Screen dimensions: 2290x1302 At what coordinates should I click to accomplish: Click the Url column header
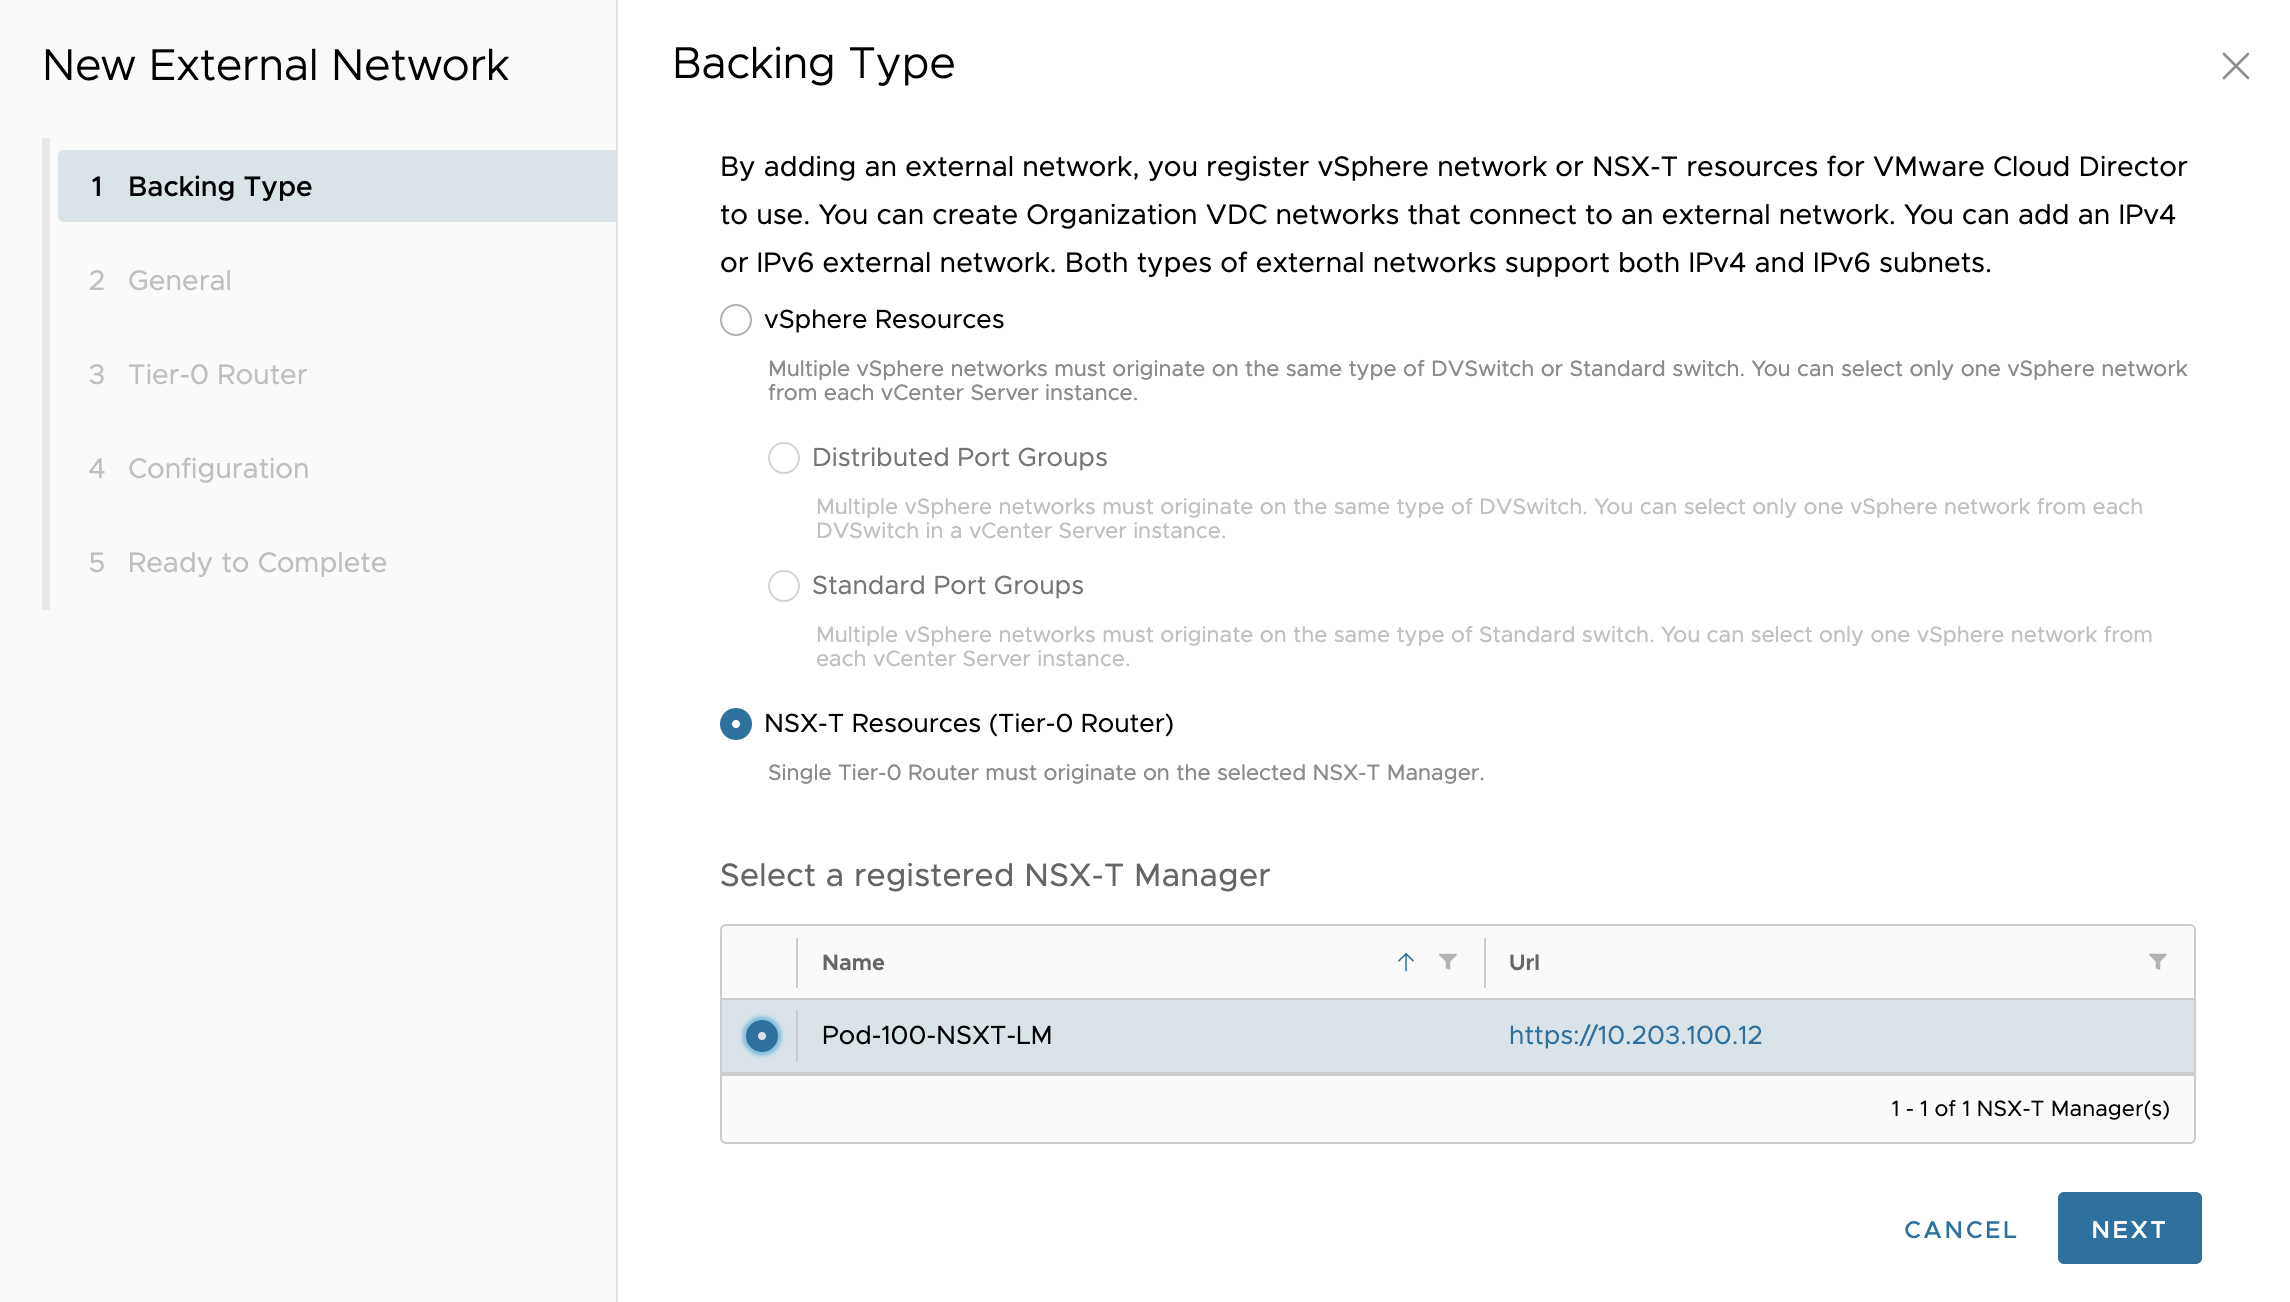[x=1524, y=962]
